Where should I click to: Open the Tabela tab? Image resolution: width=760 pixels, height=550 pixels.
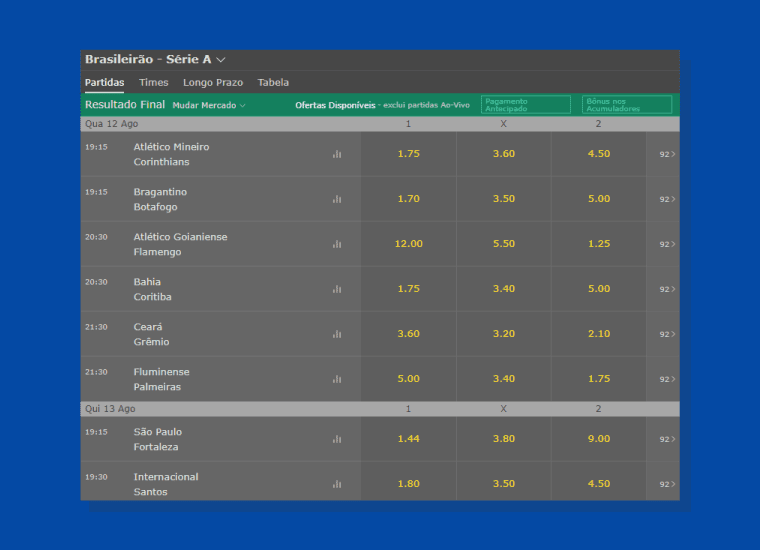click(x=273, y=82)
